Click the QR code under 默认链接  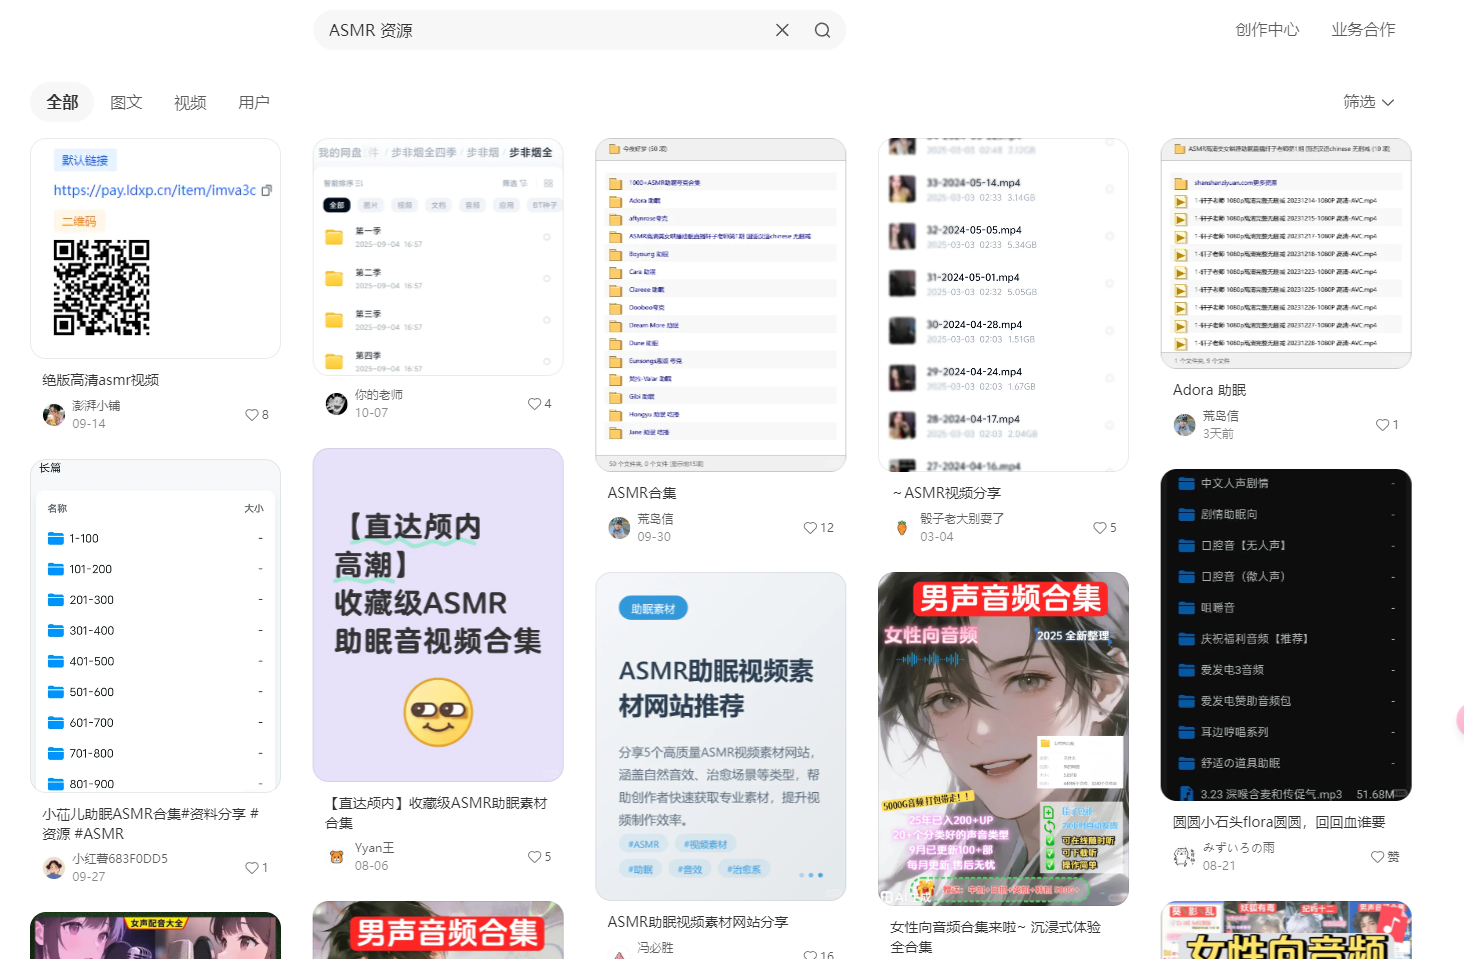click(101, 289)
